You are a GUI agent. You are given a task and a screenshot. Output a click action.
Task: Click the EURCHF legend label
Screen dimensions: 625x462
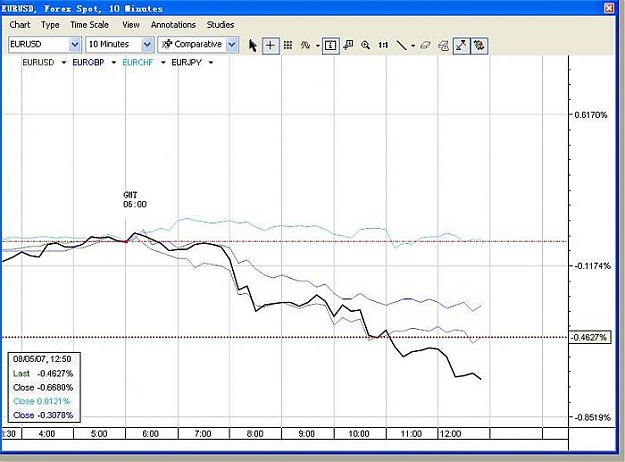[x=138, y=63]
